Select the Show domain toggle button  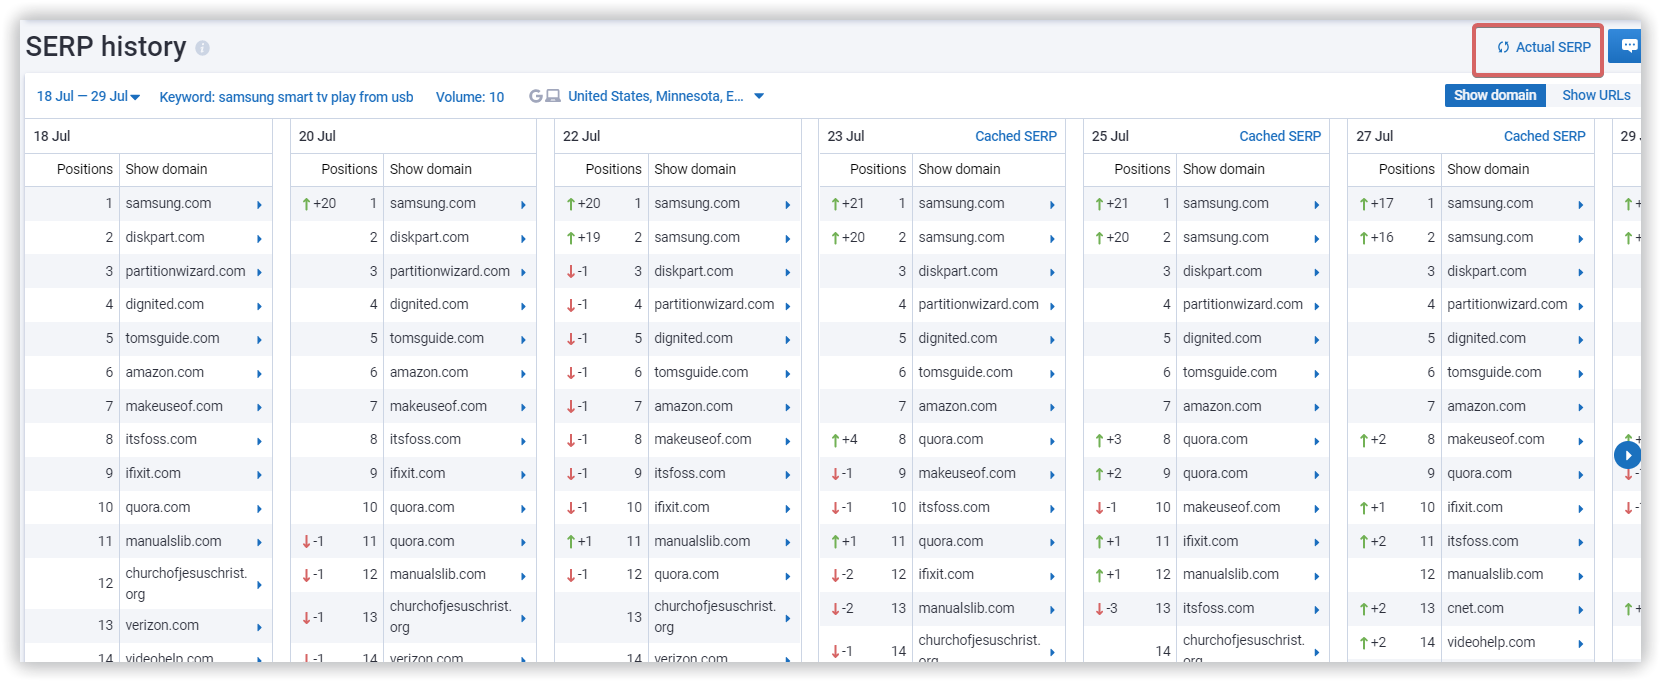click(1495, 95)
